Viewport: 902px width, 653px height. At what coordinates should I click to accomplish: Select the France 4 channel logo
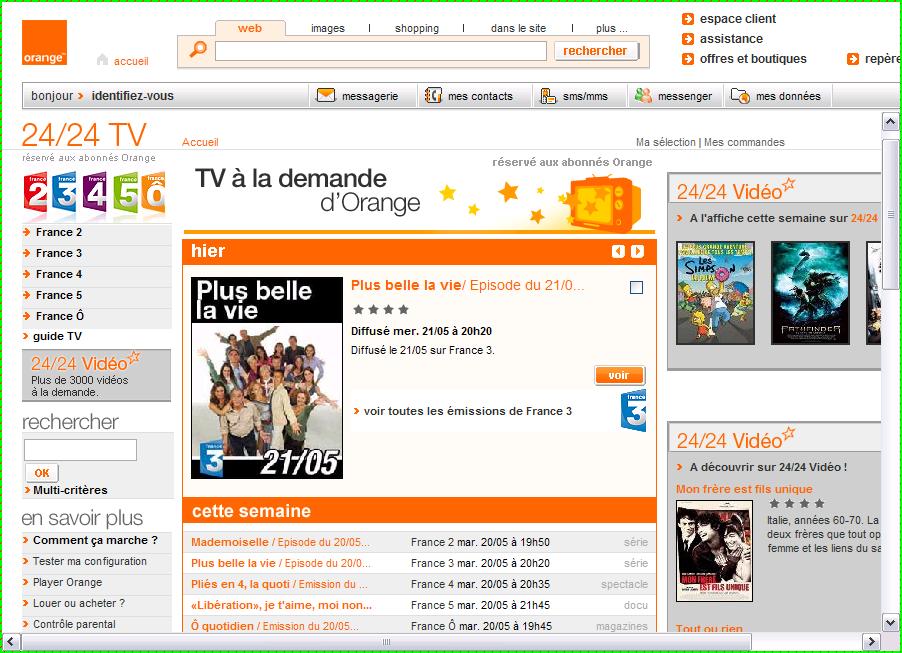coord(95,194)
